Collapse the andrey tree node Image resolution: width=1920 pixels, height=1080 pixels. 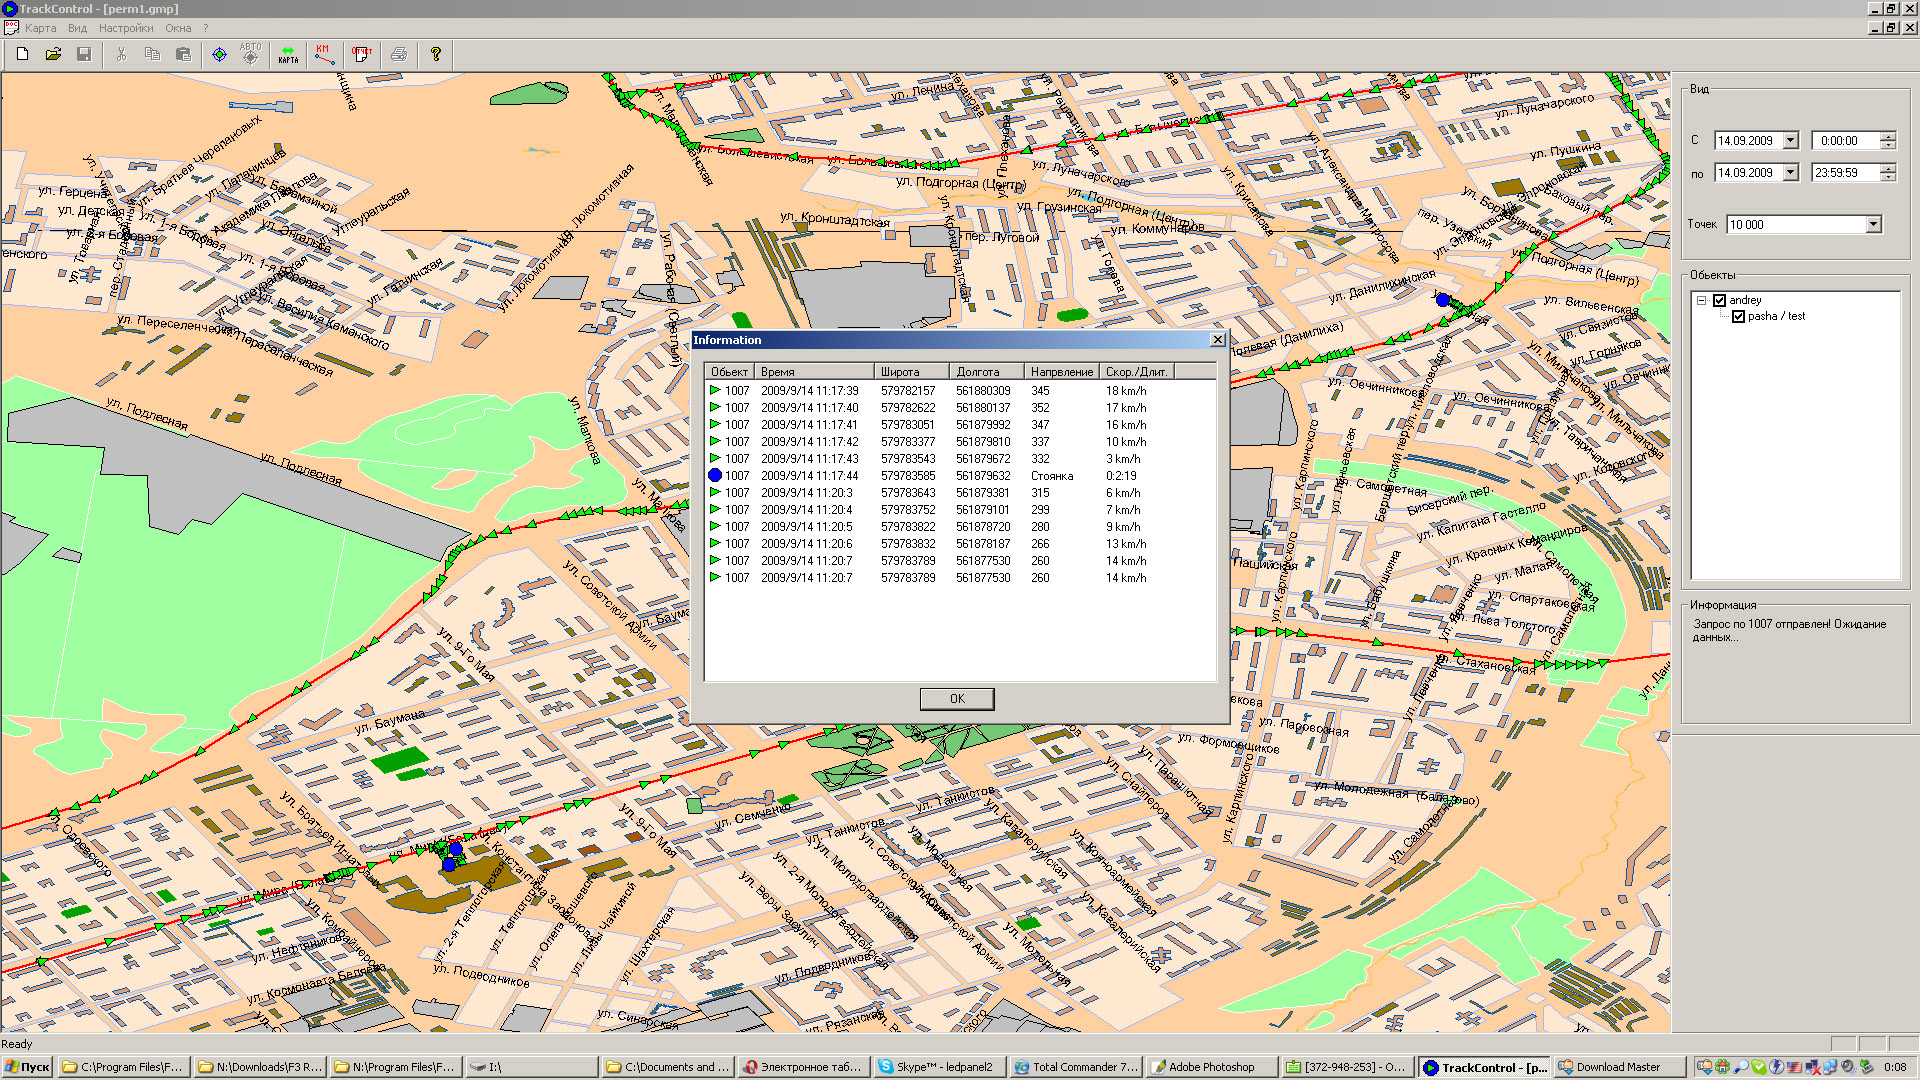coord(1701,300)
